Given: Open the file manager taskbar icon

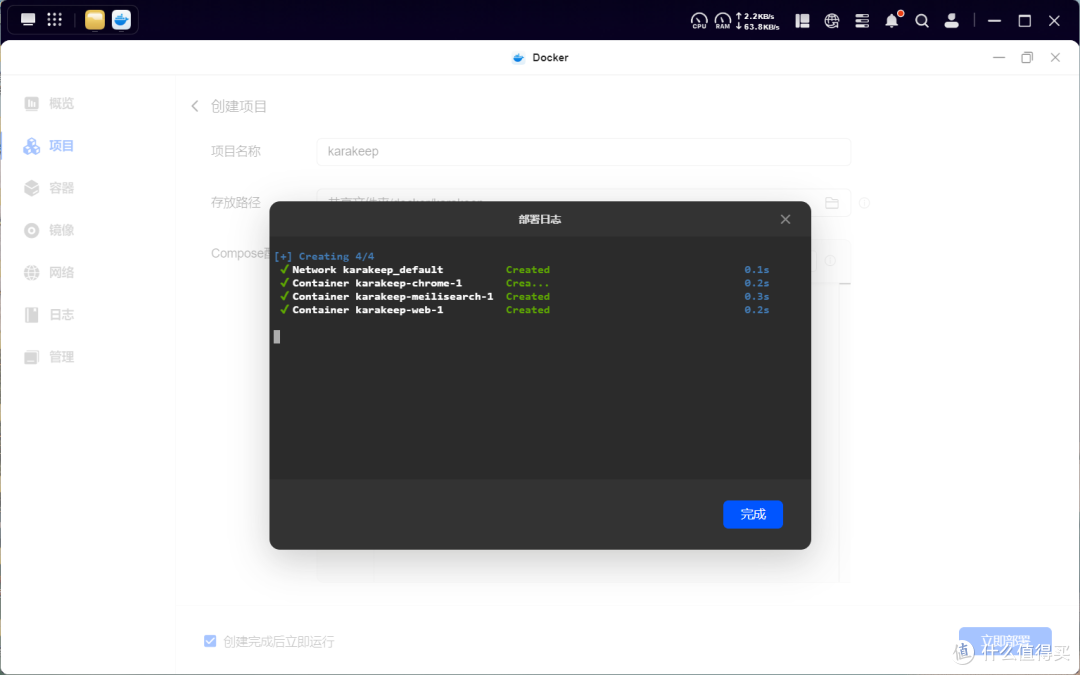Looking at the screenshot, I should pyautogui.click(x=95, y=20).
